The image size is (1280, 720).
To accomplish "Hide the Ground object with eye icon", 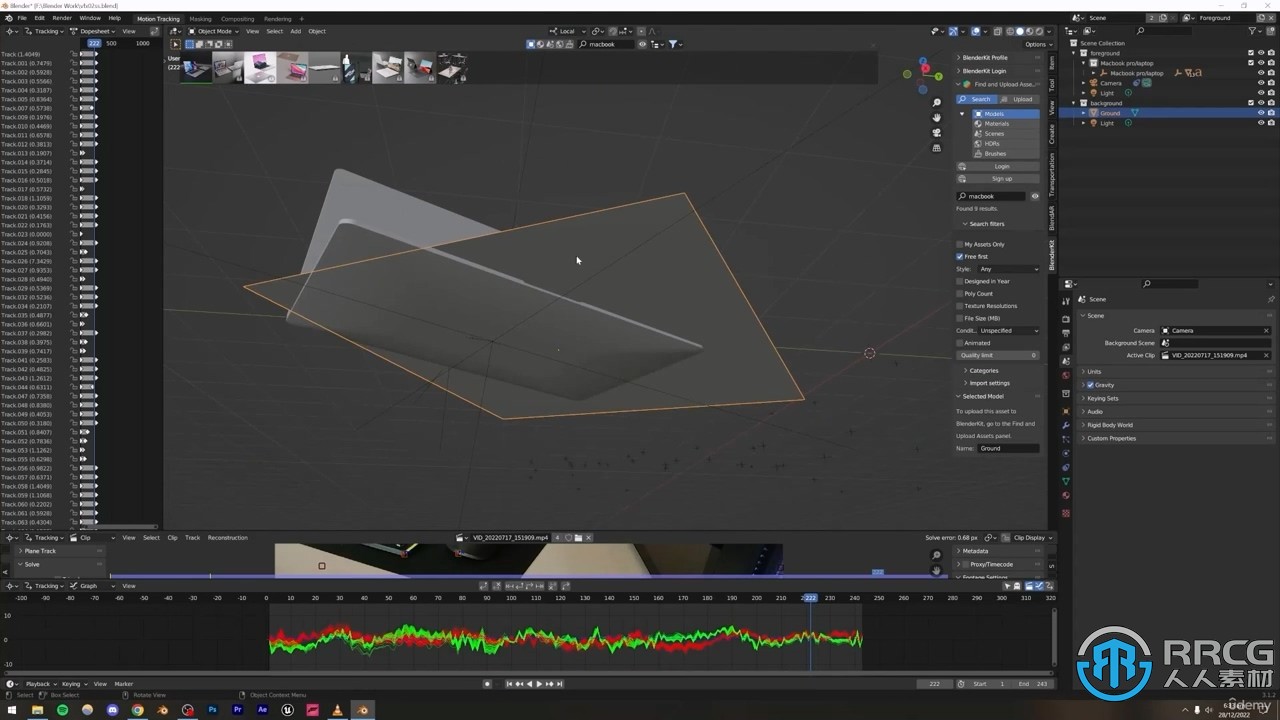I will pyautogui.click(x=1260, y=113).
